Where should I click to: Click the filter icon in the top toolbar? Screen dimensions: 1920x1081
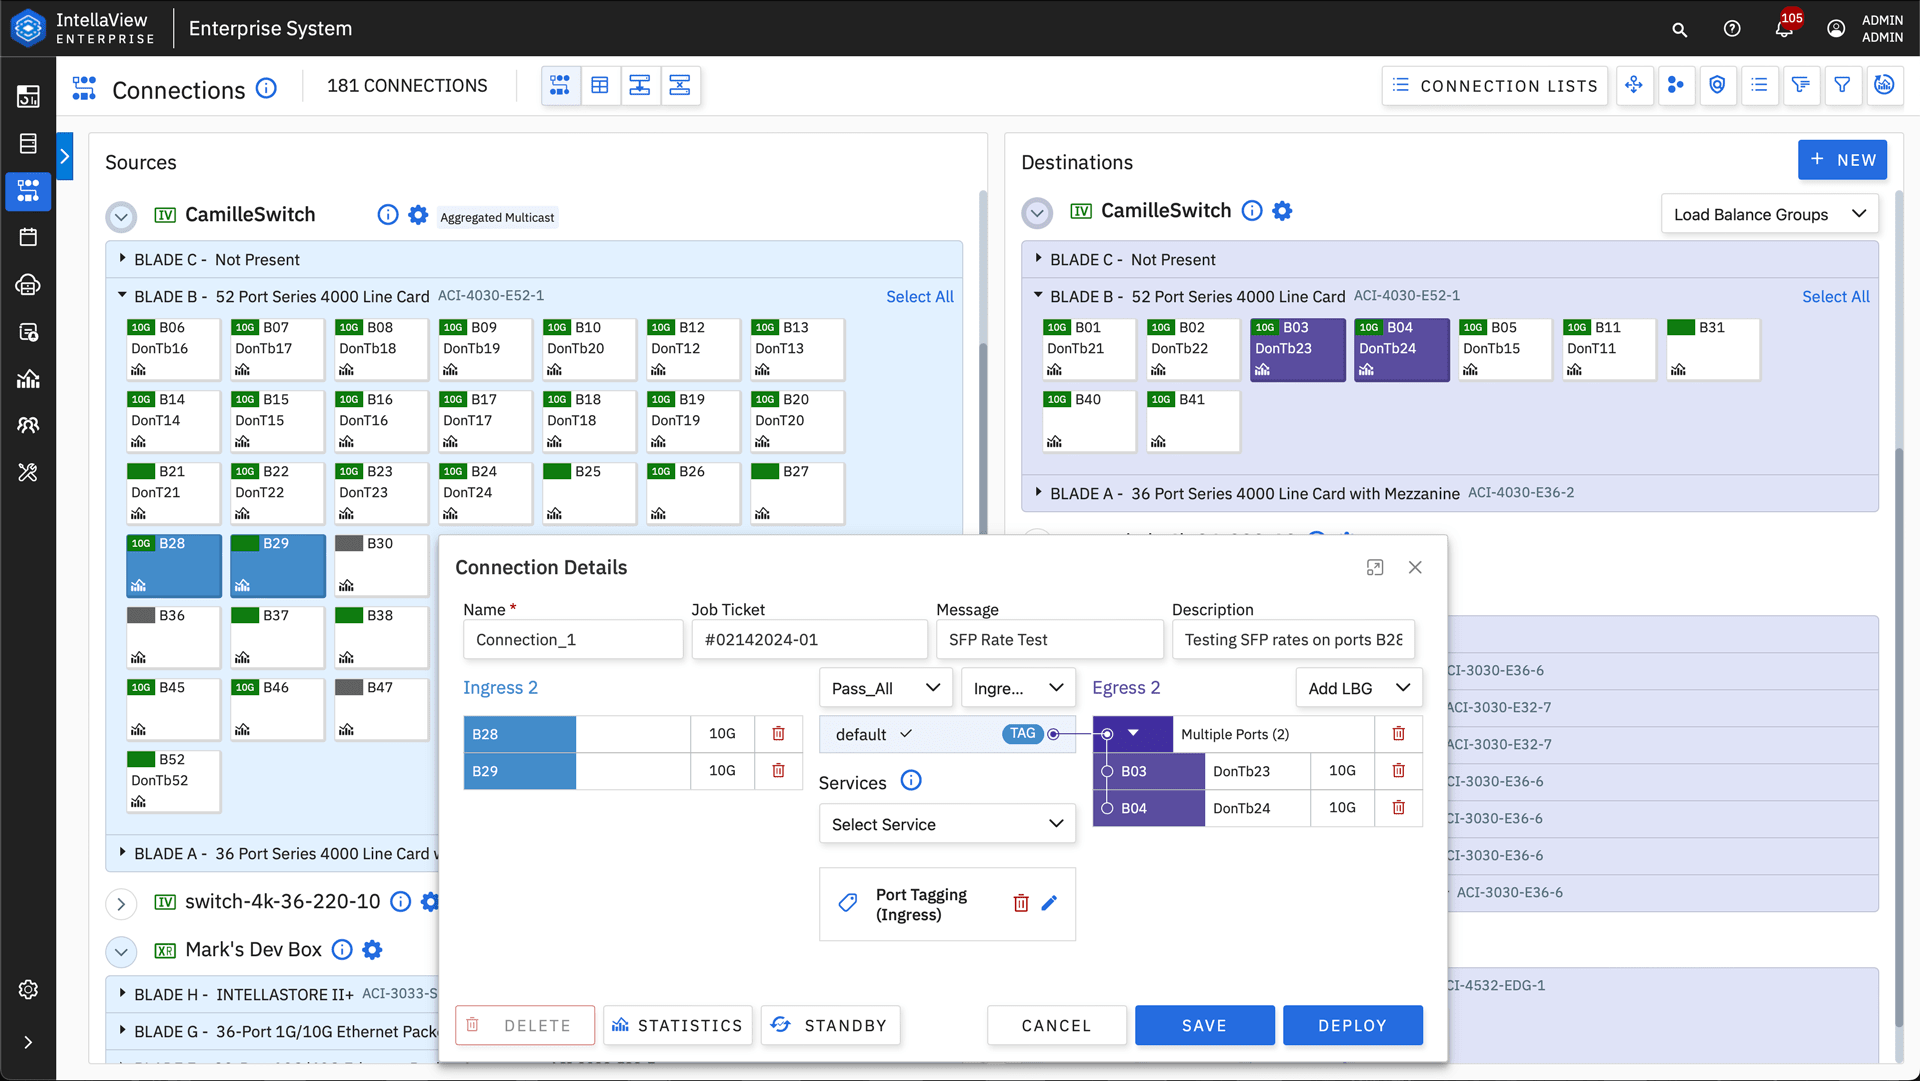click(x=1844, y=86)
